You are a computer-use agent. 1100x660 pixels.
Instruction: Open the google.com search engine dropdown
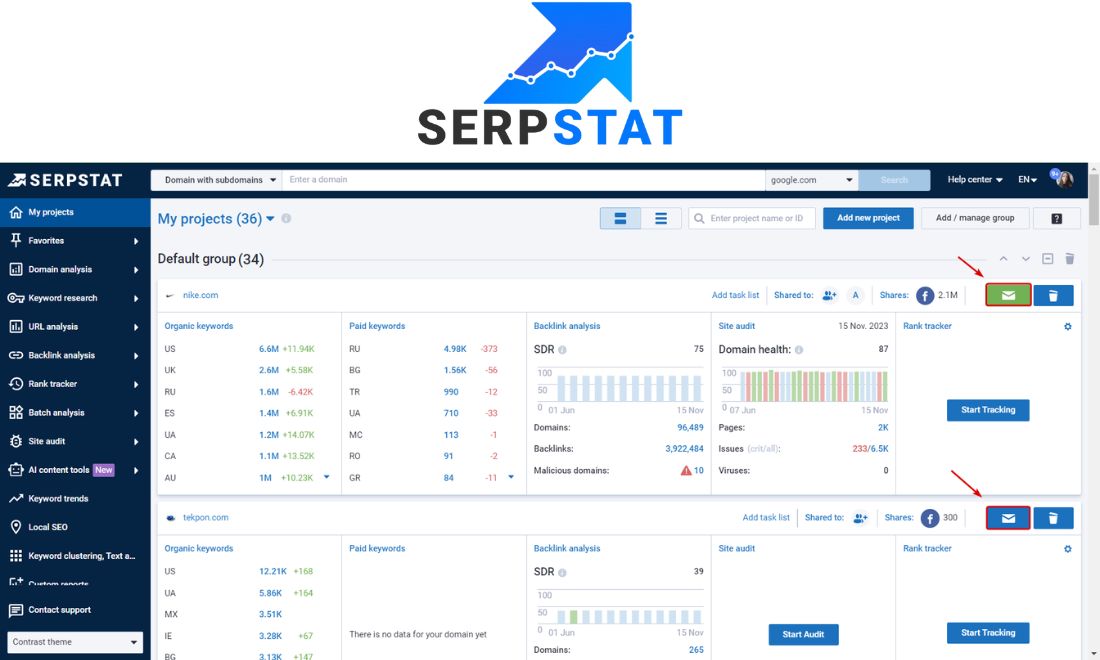811,179
